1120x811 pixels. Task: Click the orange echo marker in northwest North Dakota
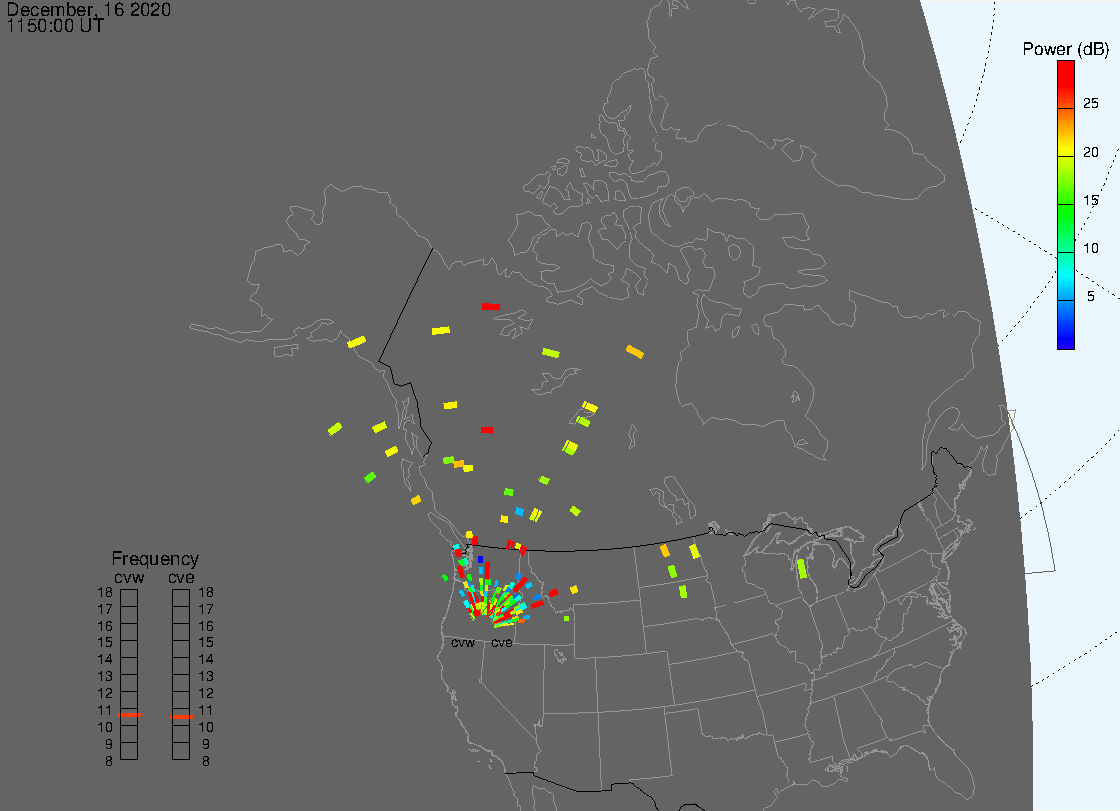click(665, 551)
